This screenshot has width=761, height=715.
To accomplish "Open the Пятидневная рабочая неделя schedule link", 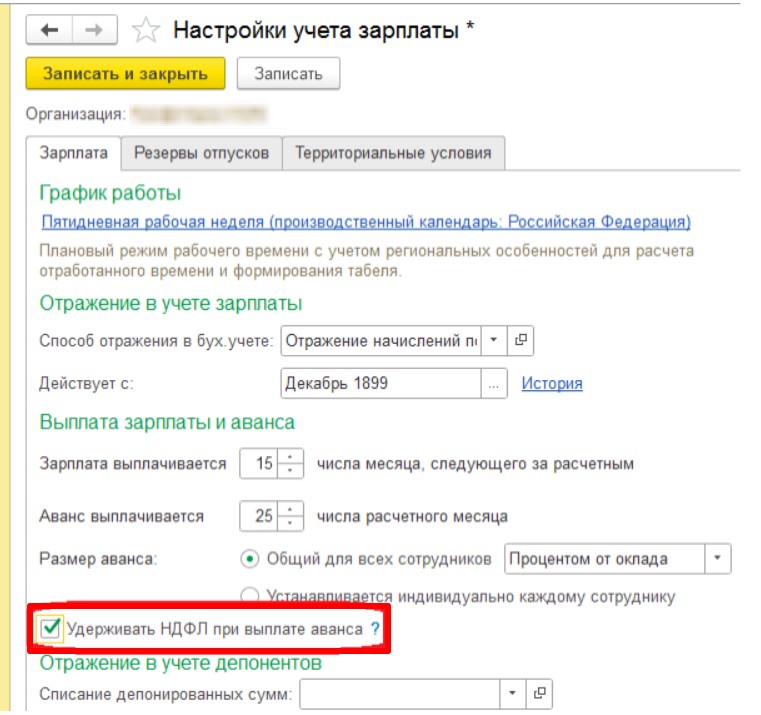I will click(365, 222).
